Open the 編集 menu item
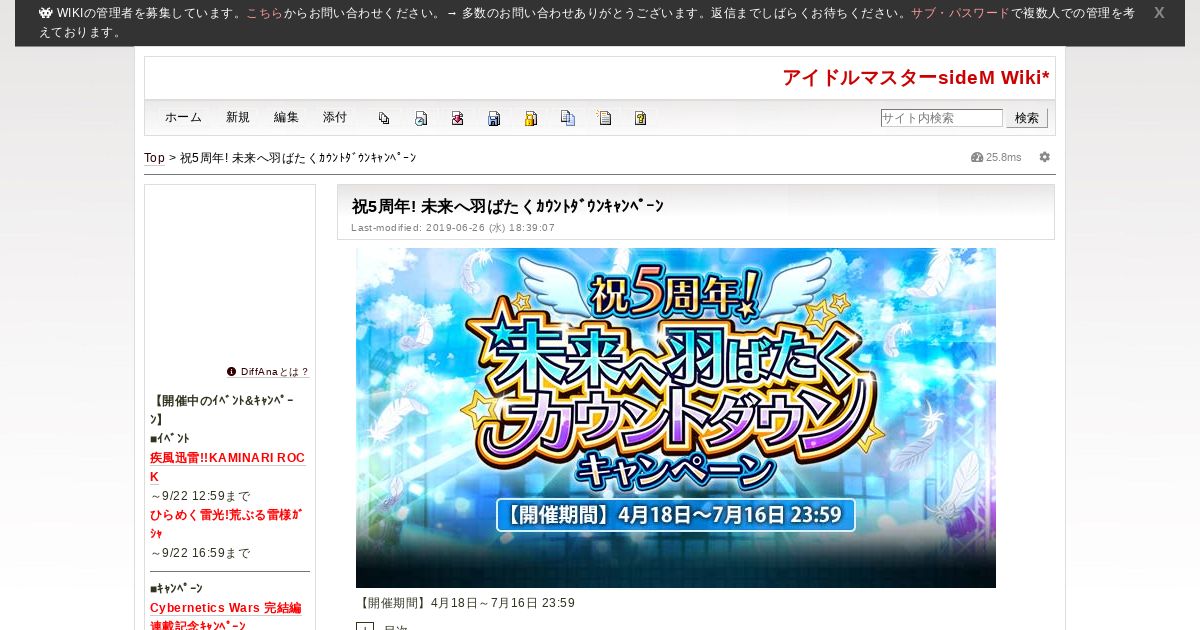 pos(286,117)
